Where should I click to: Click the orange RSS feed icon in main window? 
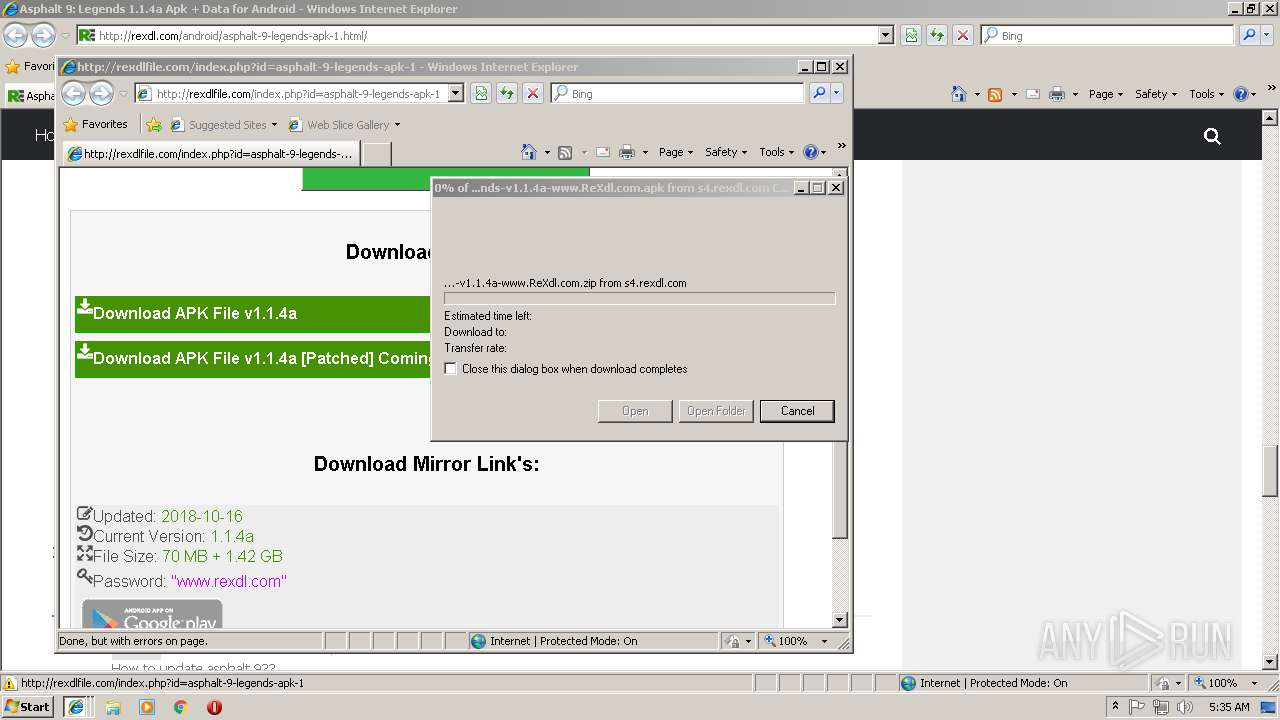(995, 94)
